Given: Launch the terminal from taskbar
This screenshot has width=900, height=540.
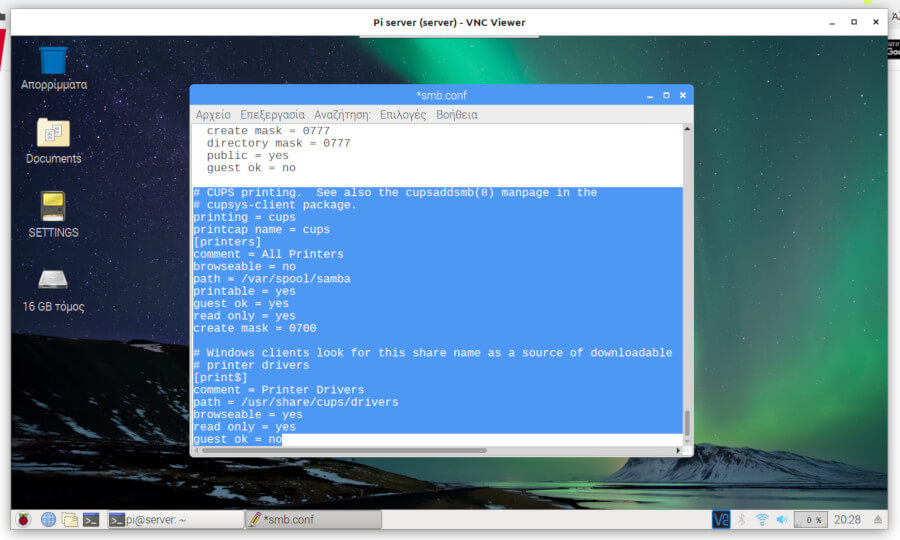Looking at the screenshot, I should pos(91,519).
